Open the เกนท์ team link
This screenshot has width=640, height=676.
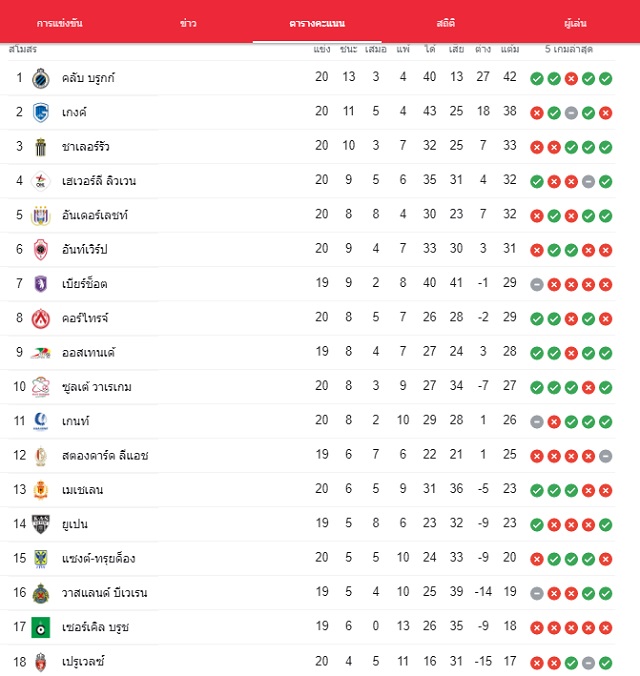click(75, 421)
